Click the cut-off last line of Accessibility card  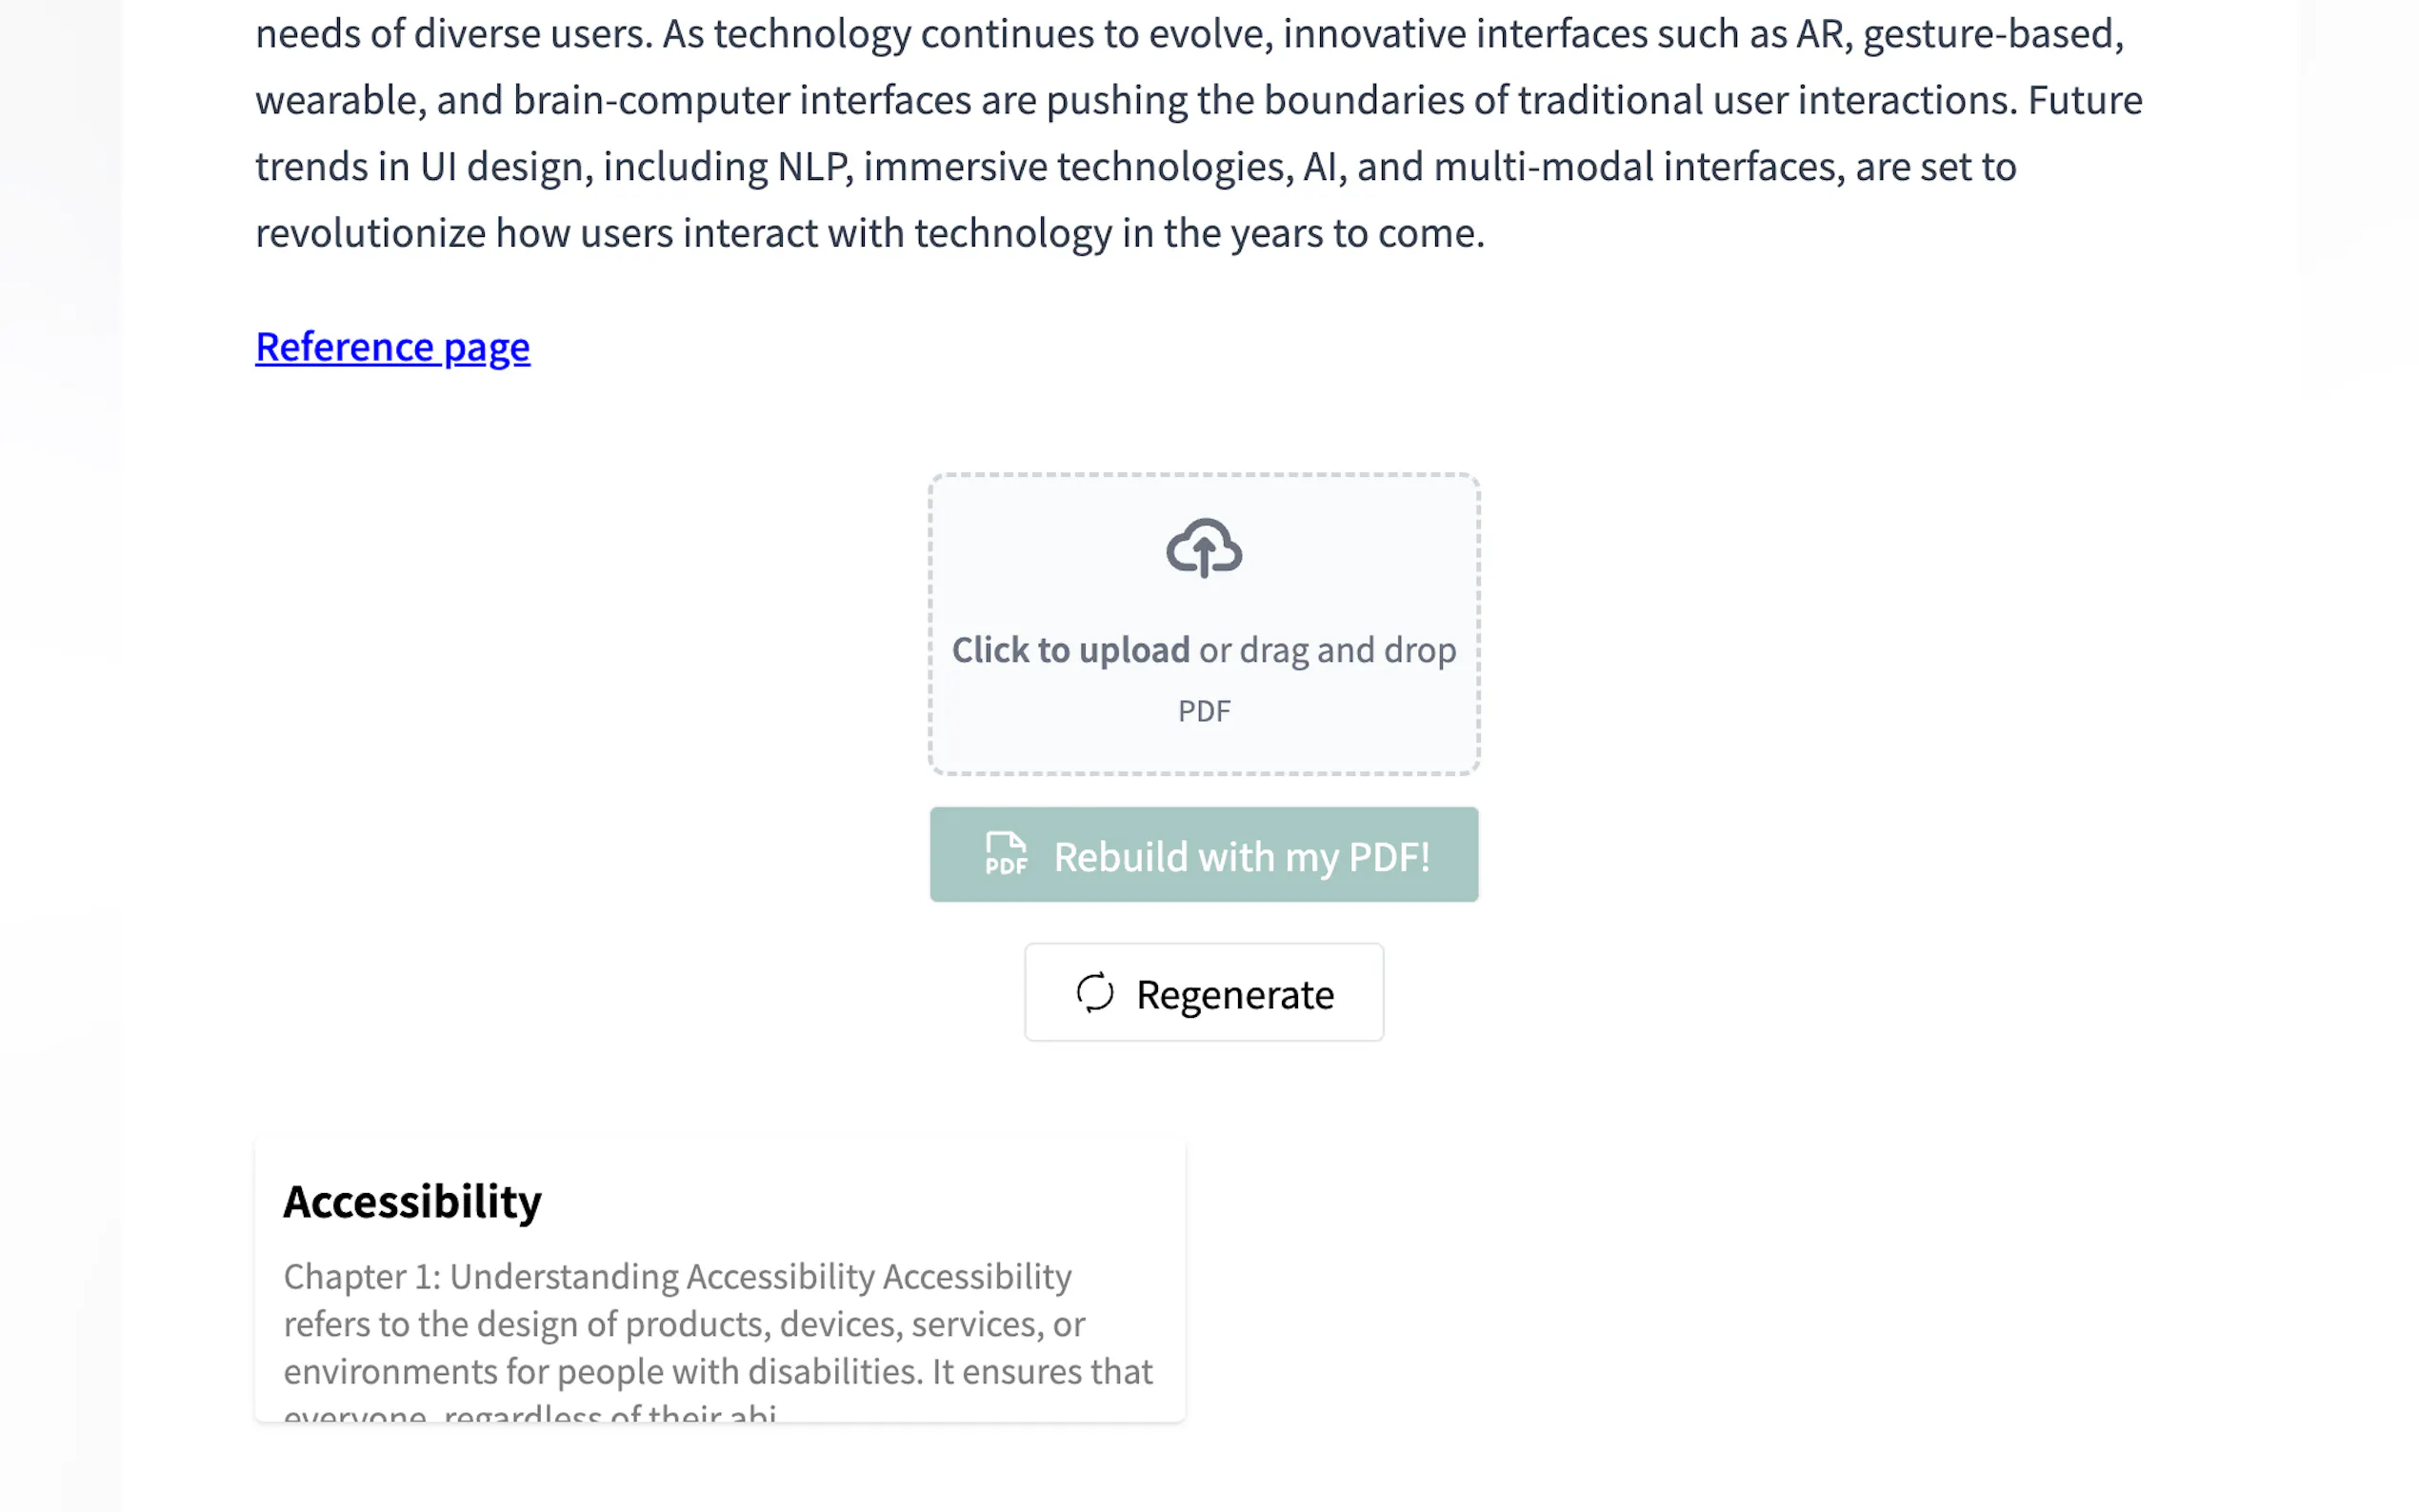click(529, 1412)
